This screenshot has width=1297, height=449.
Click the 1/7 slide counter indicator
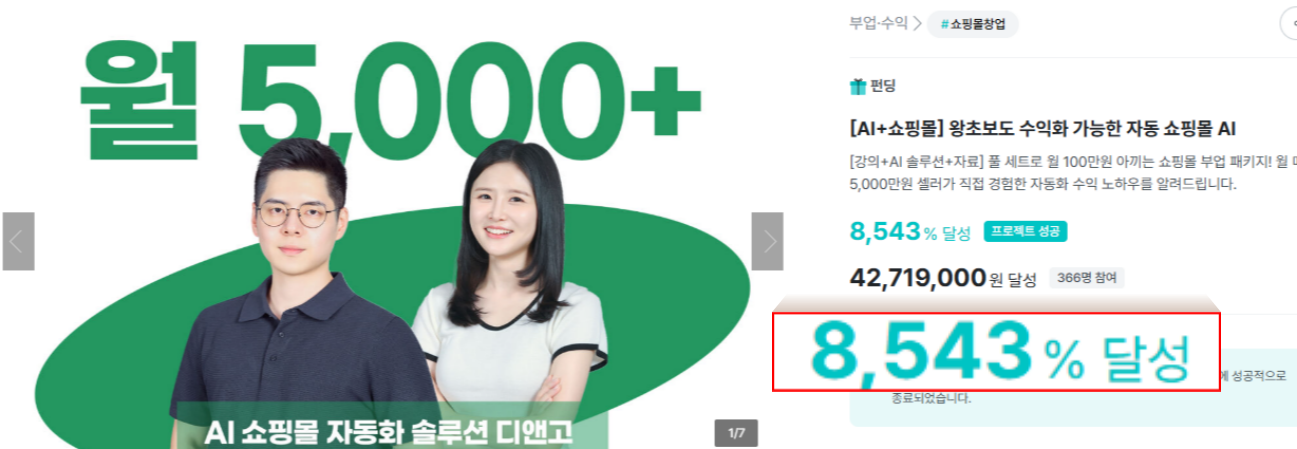click(x=736, y=433)
